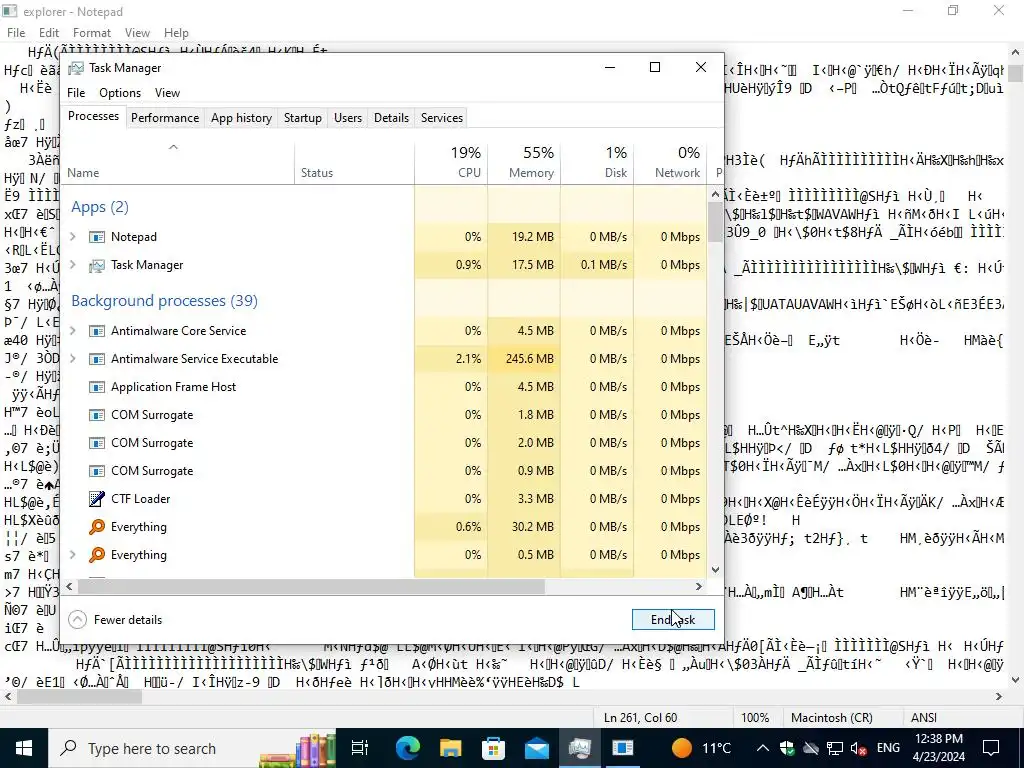Click Notepad's horizontal scrollbar thumb
Image resolution: width=1024 pixels, height=768 pixels.
tap(79, 697)
